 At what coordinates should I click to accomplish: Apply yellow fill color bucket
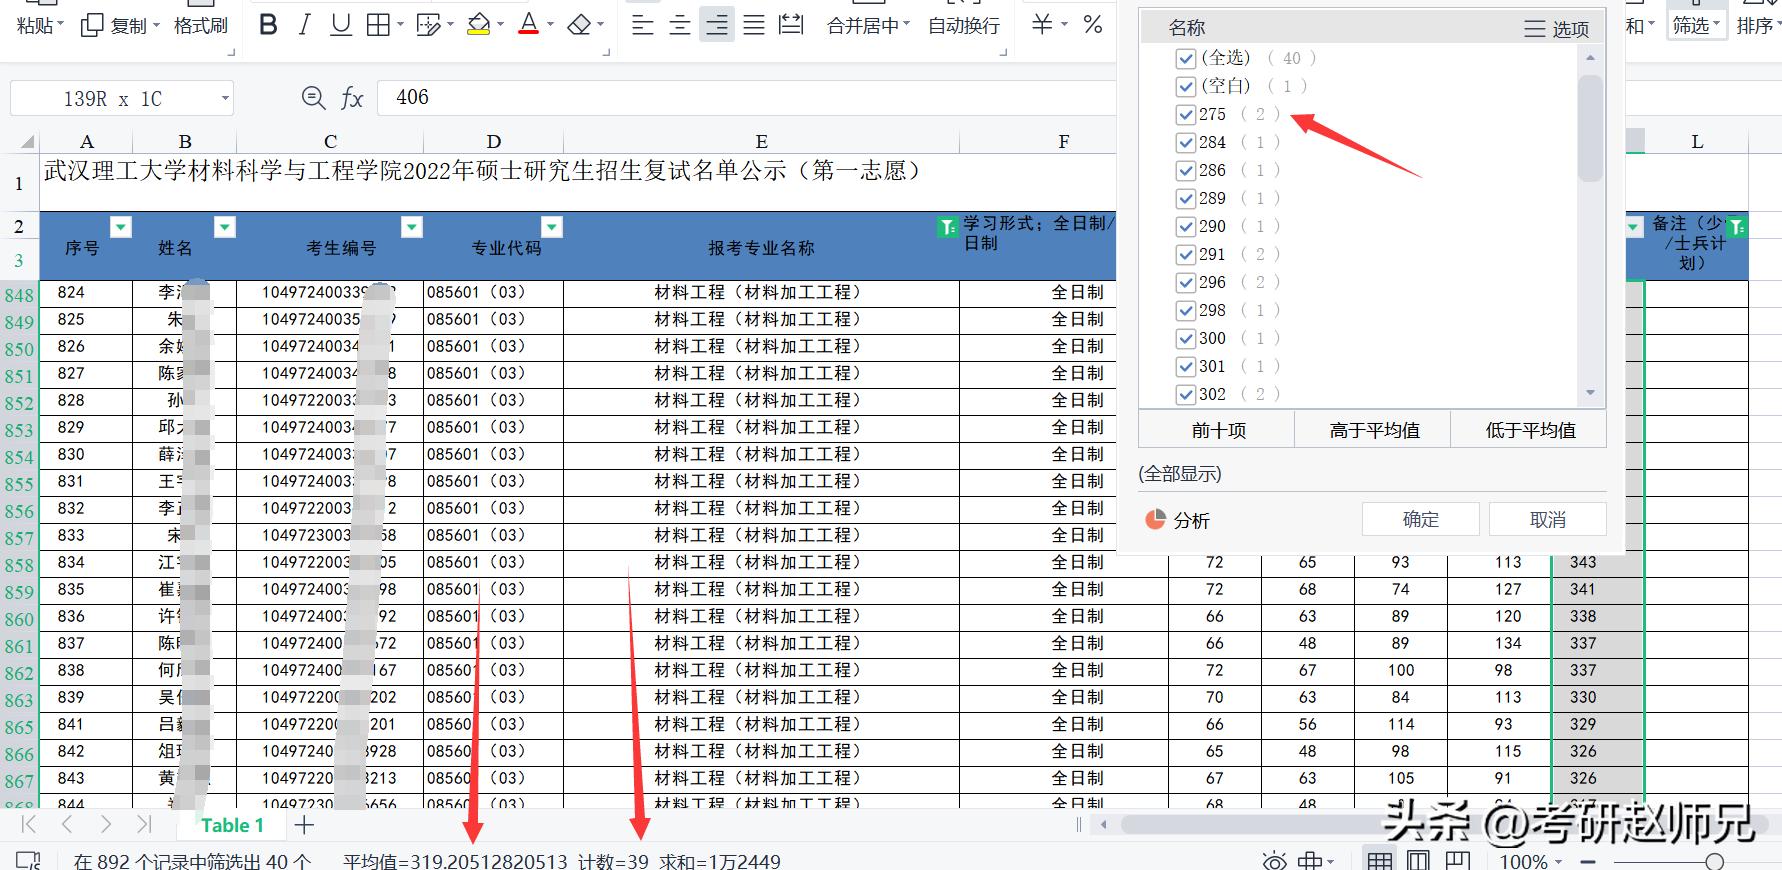[479, 25]
